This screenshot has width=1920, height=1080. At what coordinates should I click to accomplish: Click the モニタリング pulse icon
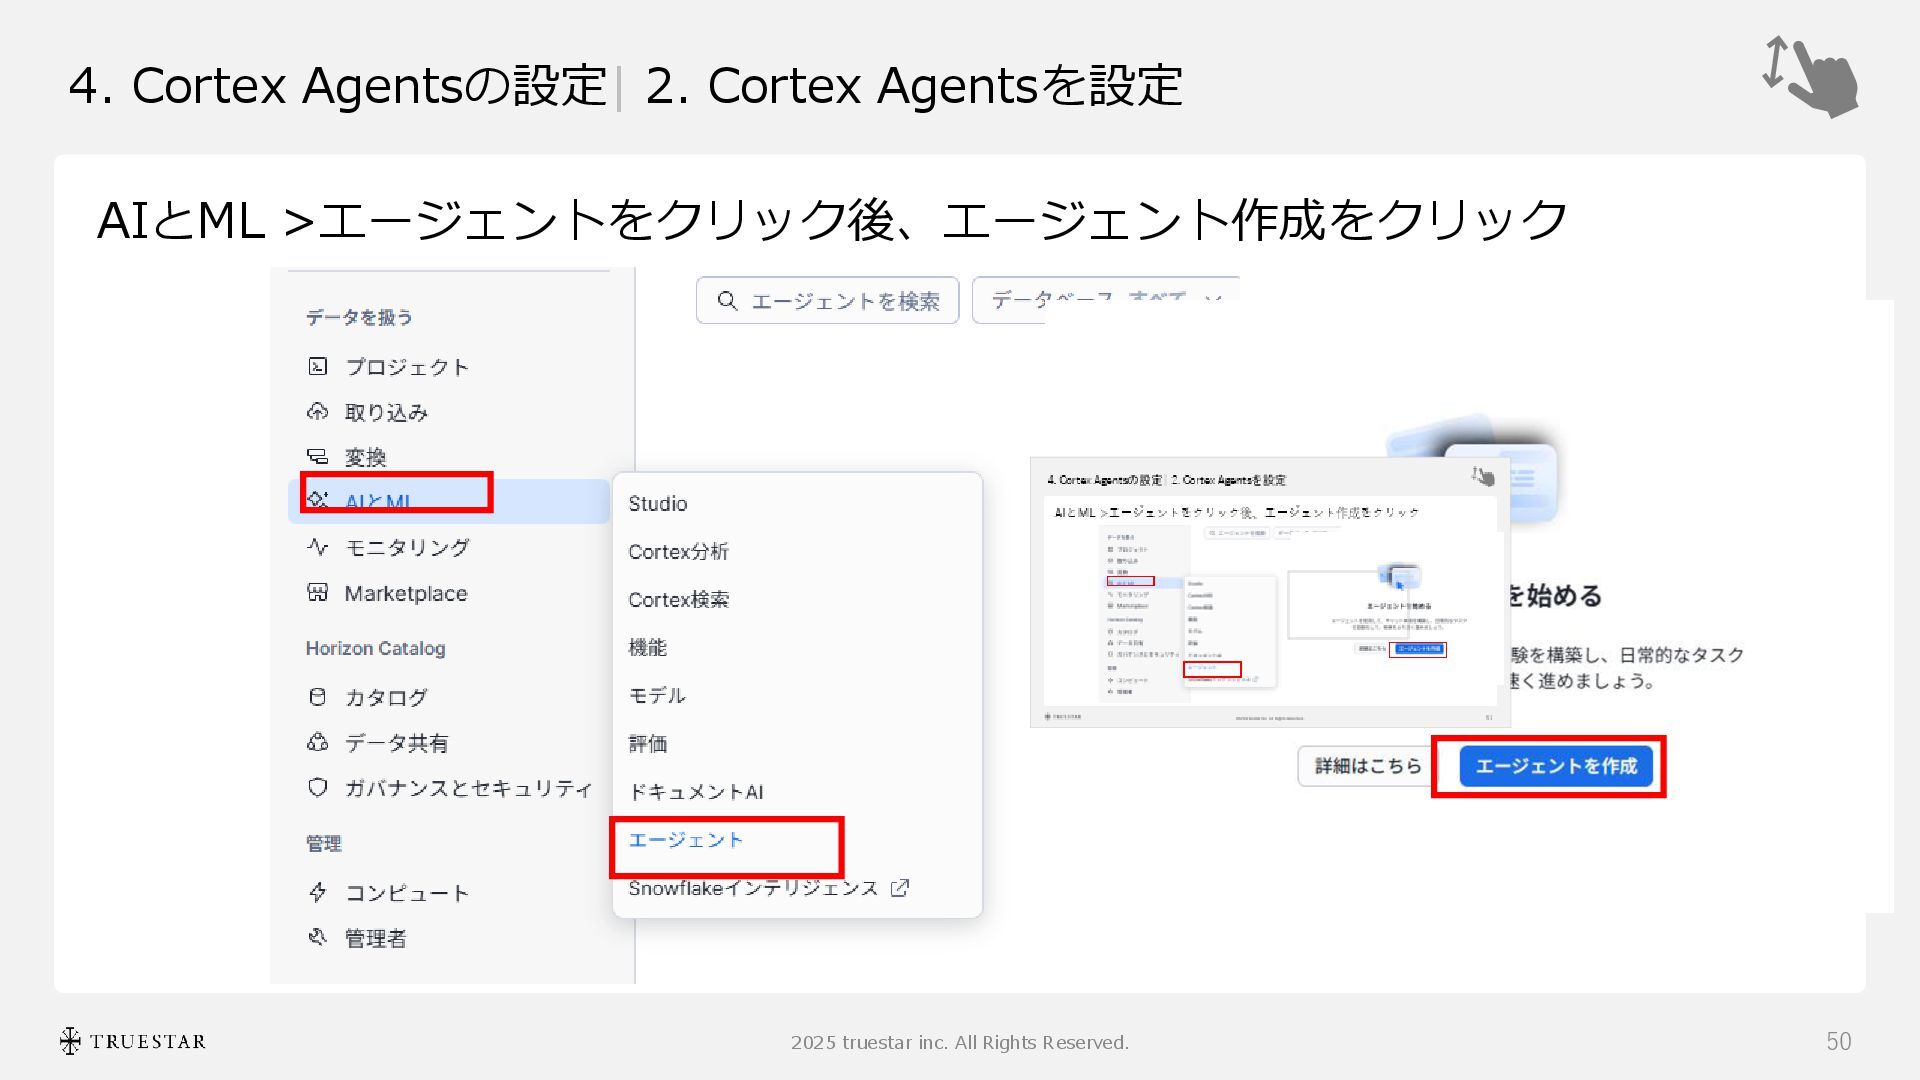point(318,547)
